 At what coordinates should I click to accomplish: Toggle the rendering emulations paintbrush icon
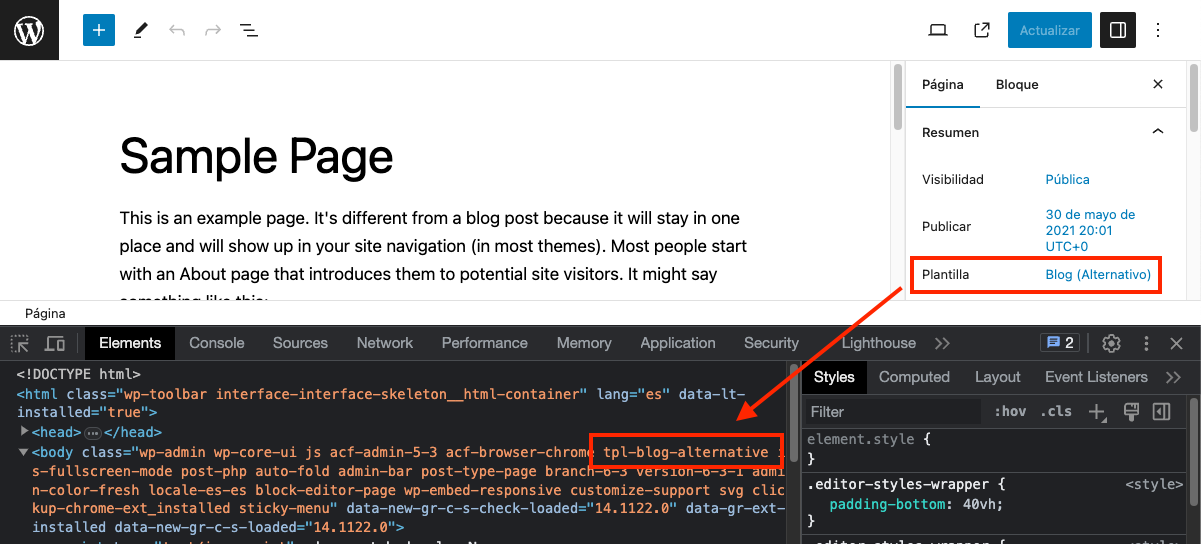point(1131,410)
